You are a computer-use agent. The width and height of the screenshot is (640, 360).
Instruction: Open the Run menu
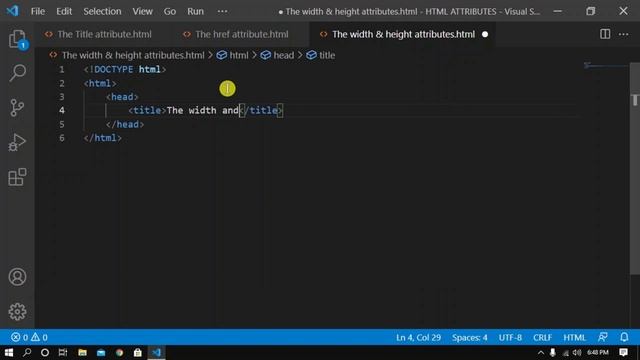[x=196, y=11]
